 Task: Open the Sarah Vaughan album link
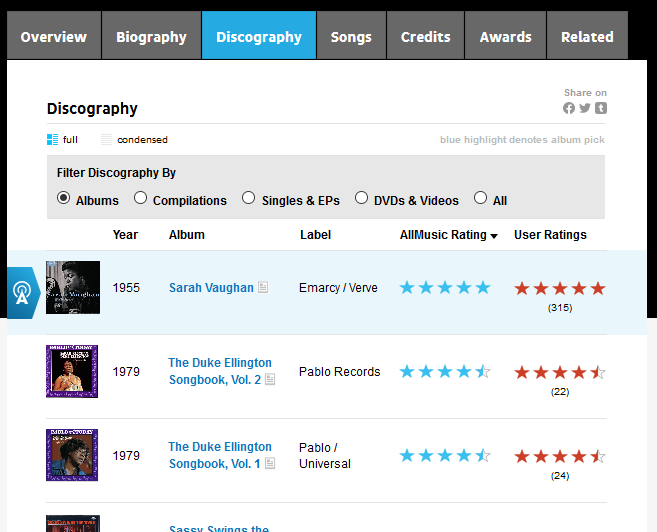211,288
